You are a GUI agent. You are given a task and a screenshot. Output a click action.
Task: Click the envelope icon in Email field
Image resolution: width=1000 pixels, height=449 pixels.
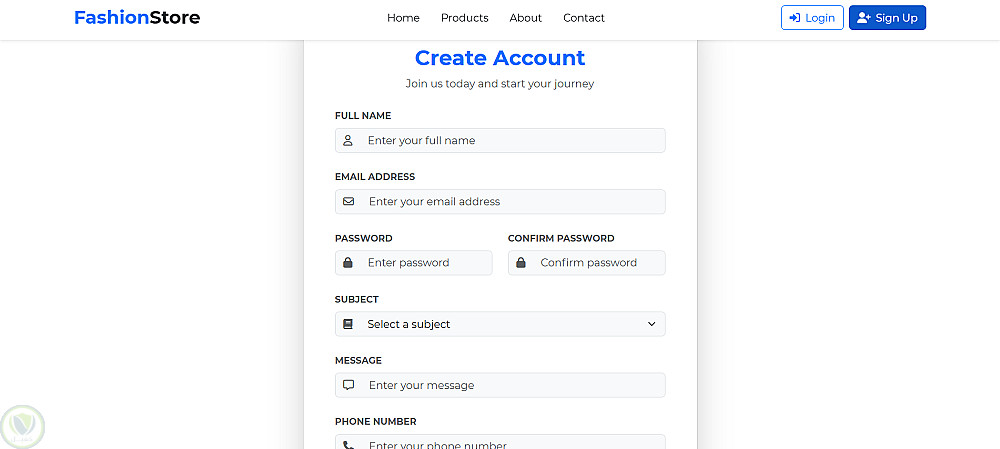(348, 201)
